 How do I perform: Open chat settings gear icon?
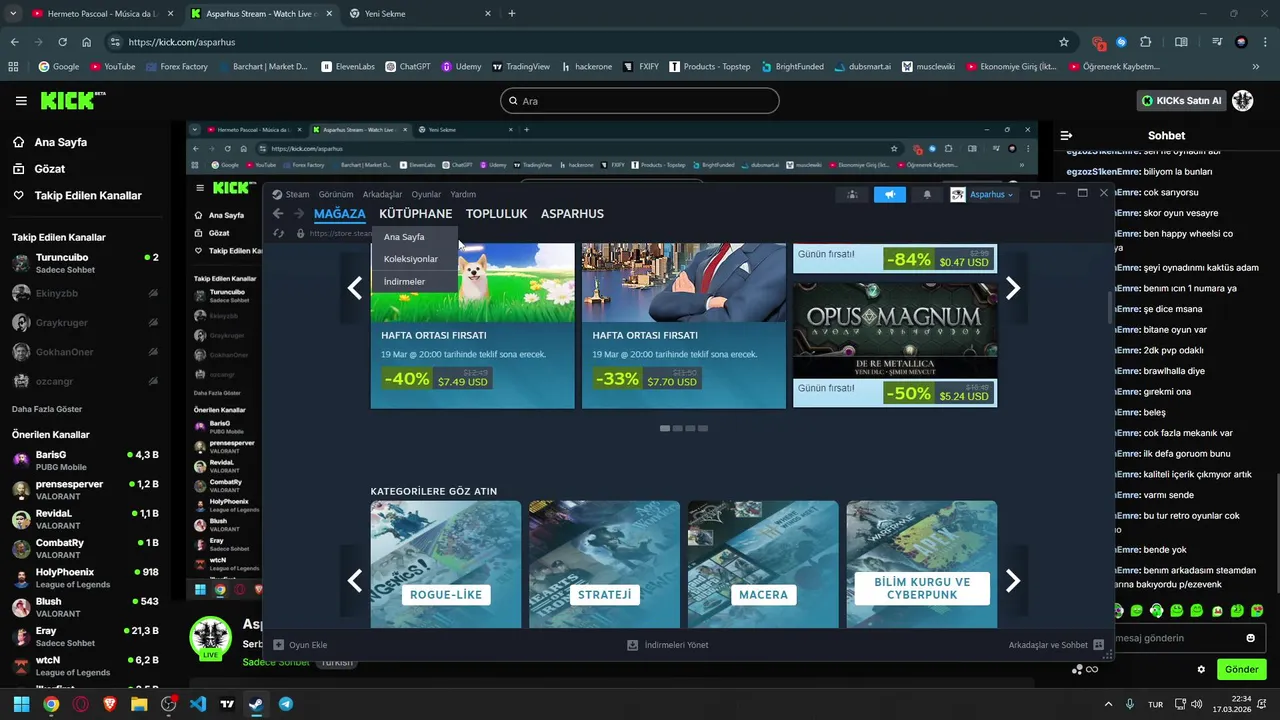tap(1201, 669)
